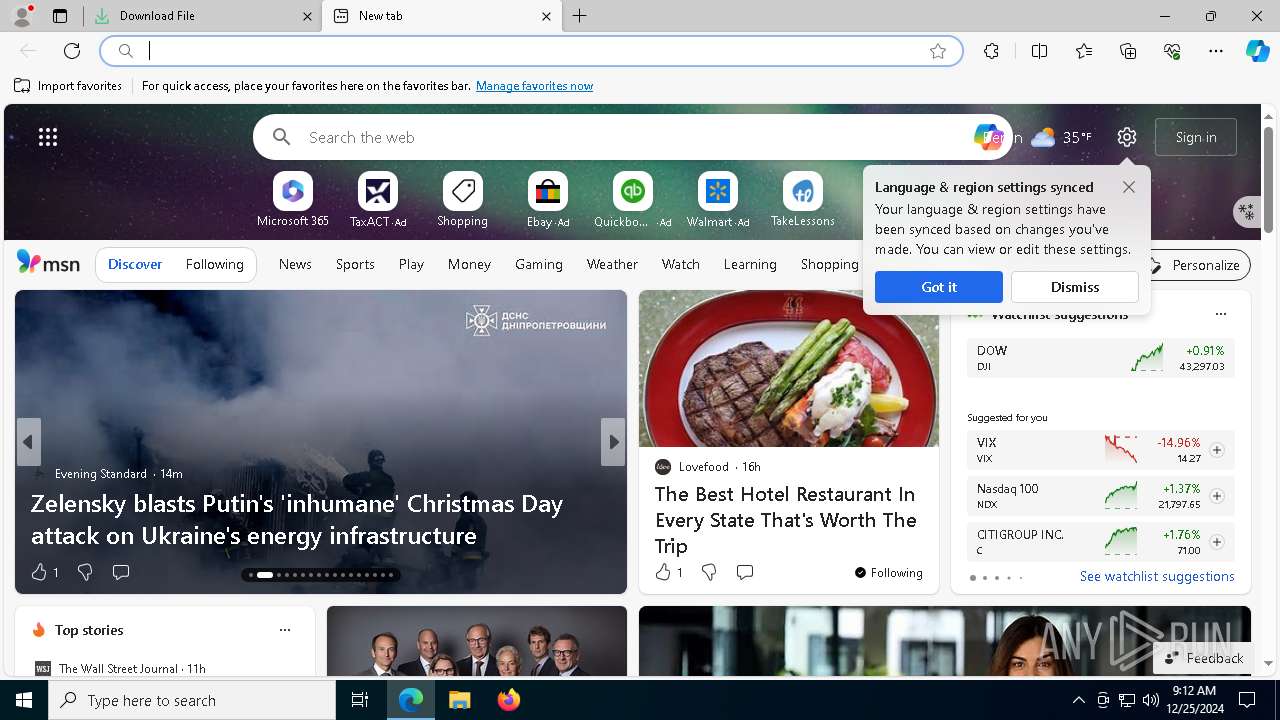This screenshot has width=1280, height=720.
Task: Open the Quickbooks ad shortcut
Action: 632,200
